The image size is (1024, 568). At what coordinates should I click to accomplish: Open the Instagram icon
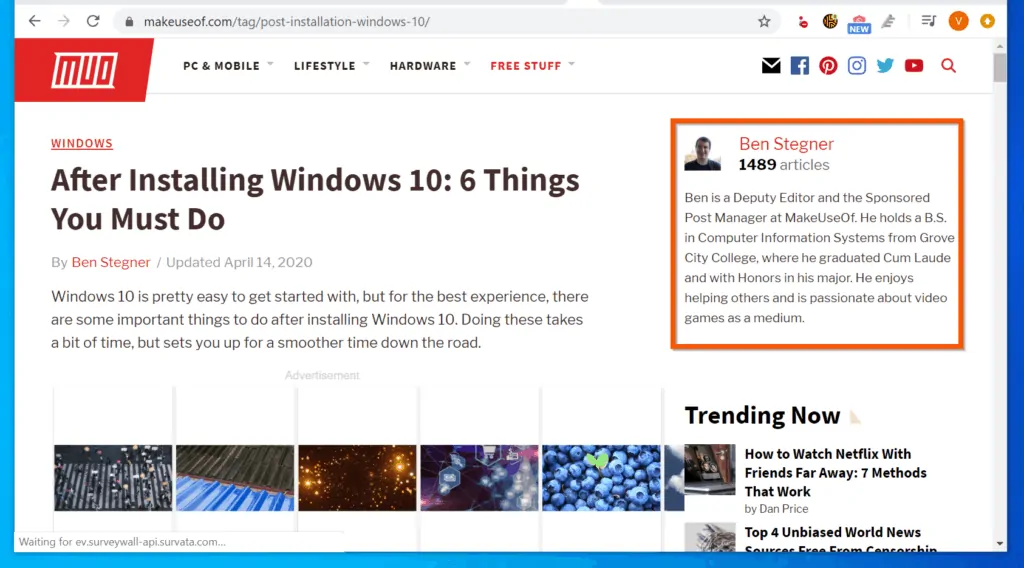[857, 65]
